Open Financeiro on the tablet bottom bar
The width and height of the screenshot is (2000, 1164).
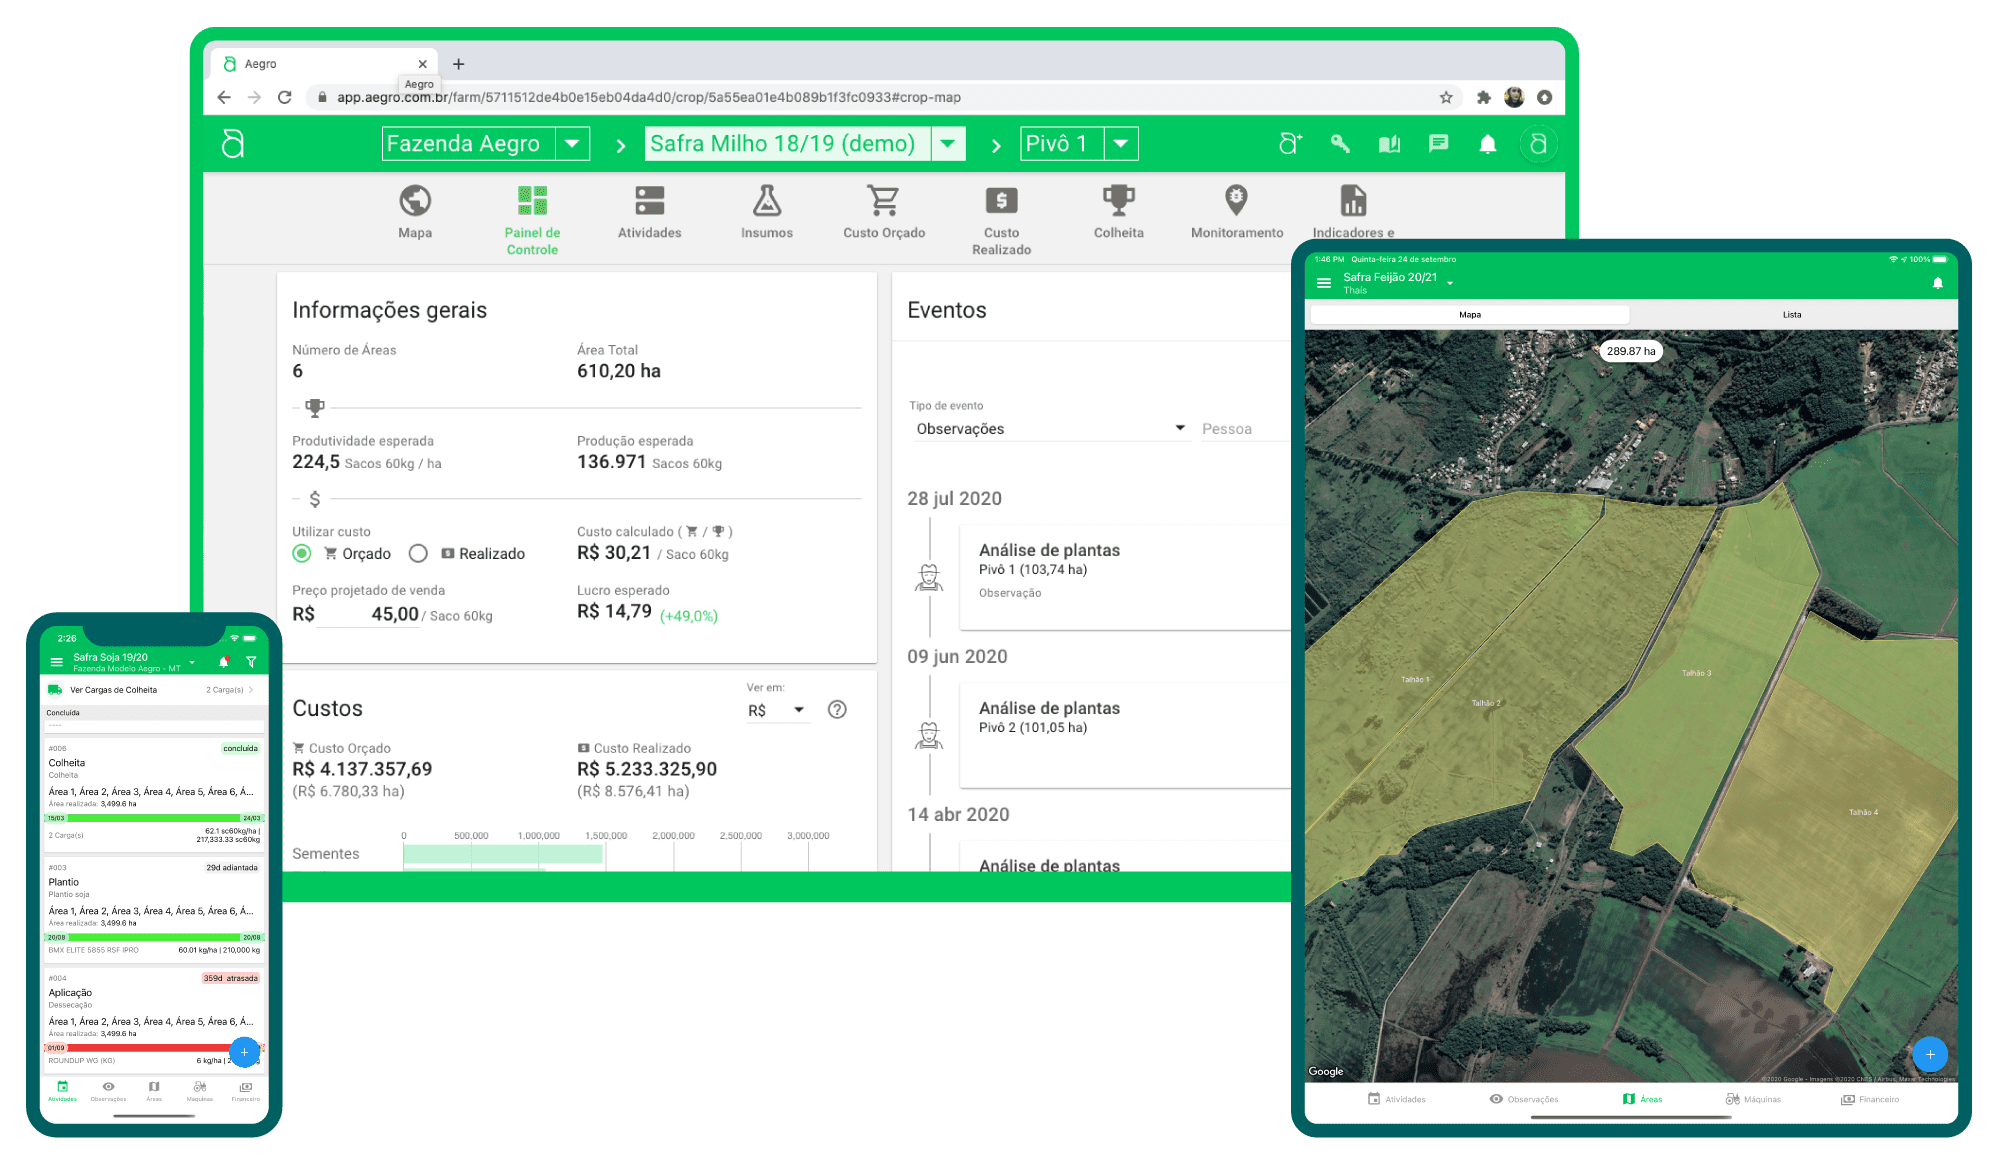(x=1875, y=1098)
